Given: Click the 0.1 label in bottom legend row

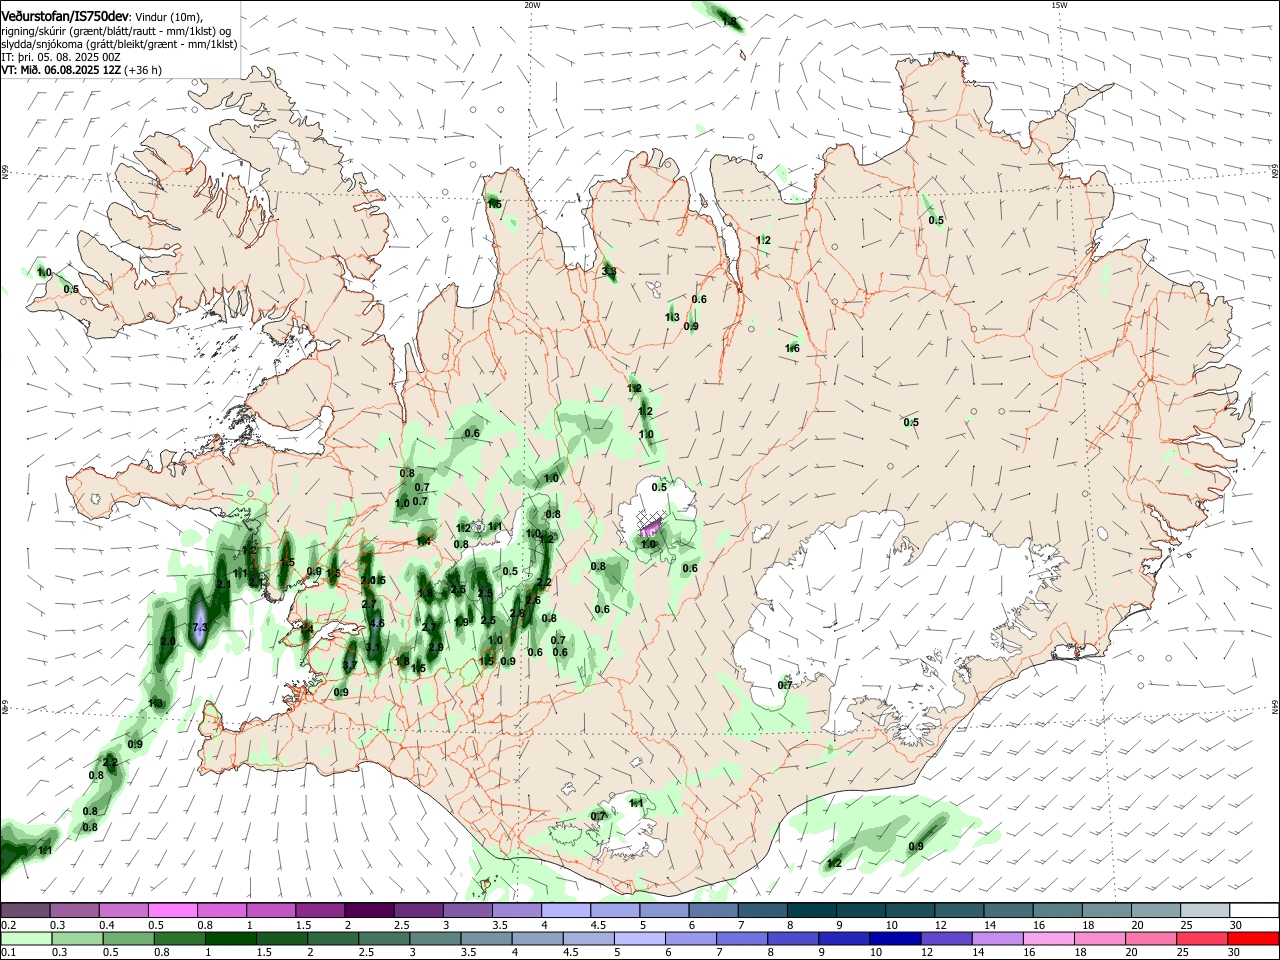Looking at the screenshot, I should 8,951.
